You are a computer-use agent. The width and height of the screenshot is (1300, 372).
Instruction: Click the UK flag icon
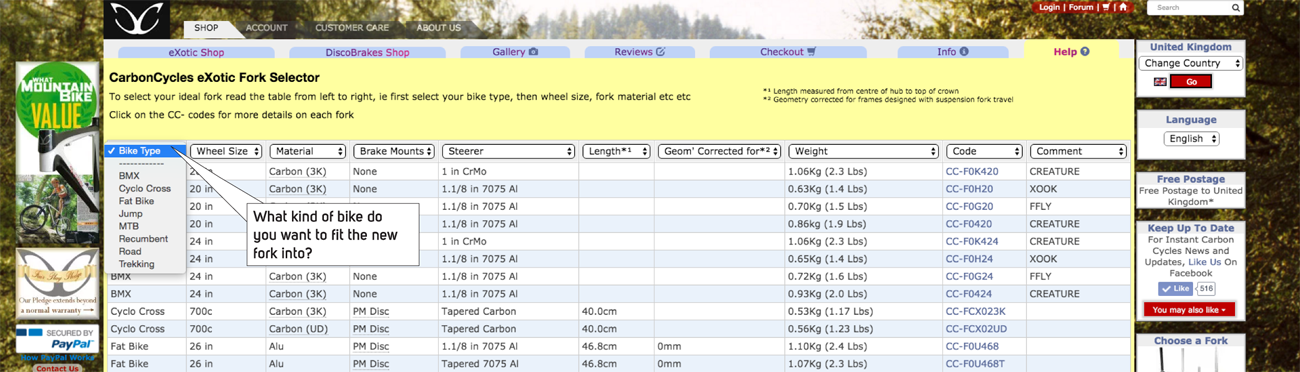point(1160,82)
